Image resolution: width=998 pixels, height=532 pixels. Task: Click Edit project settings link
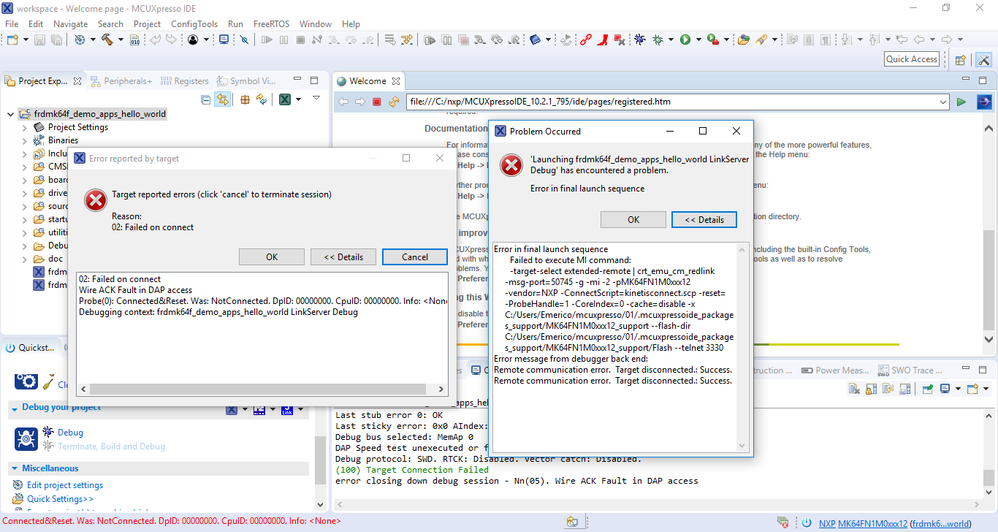[x=64, y=485]
